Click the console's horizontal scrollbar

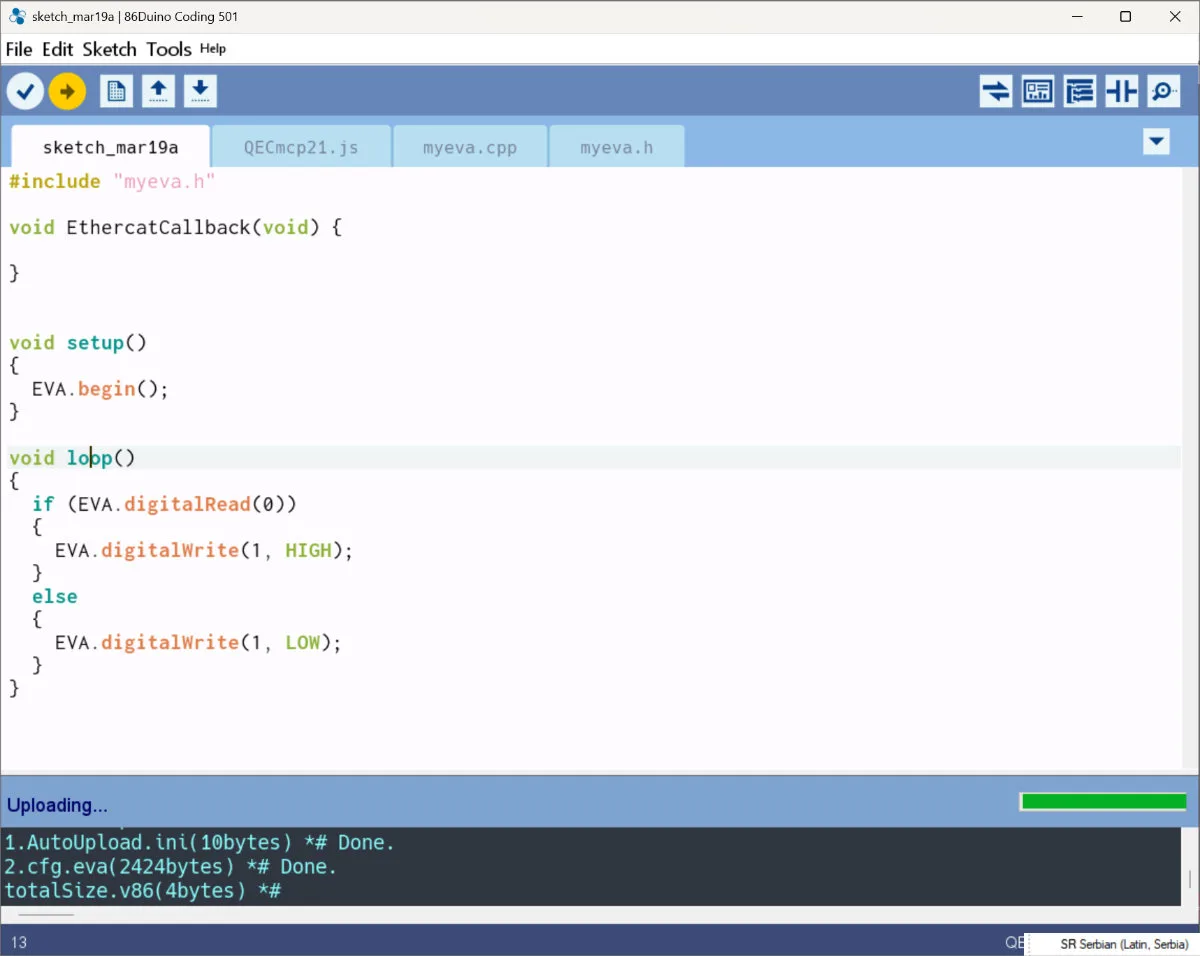point(46,914)
